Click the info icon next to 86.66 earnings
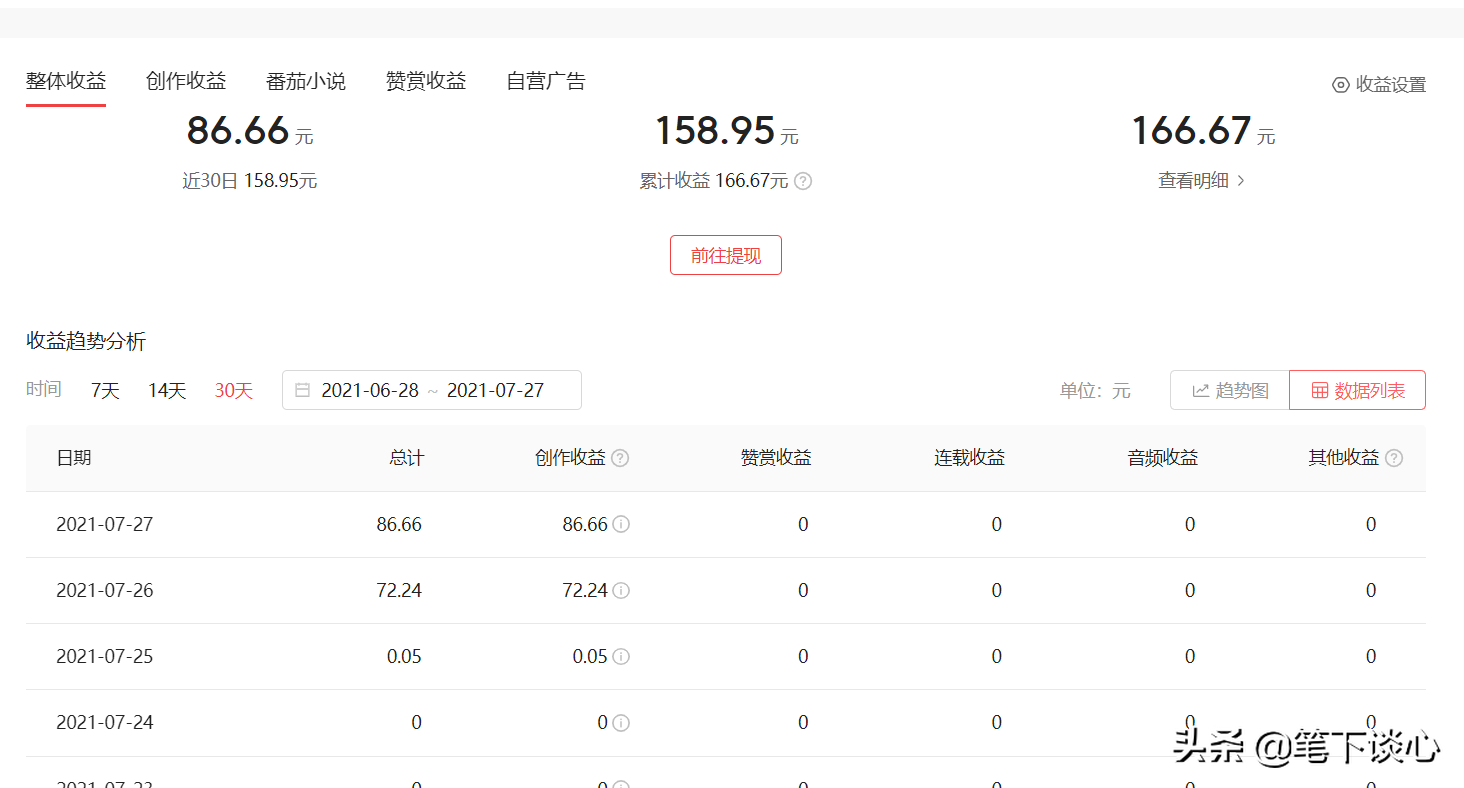Image resolution: width=1464 pixels, height=788 pixels. [x=621, y=524]
